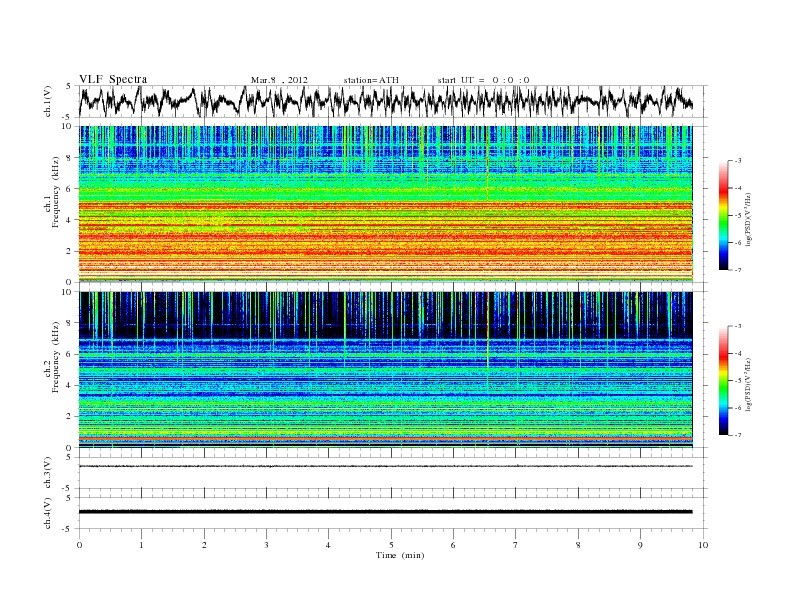792x612 pixels.
Task: Click the "3" tick on the time axis
Action: pos(266,545)
